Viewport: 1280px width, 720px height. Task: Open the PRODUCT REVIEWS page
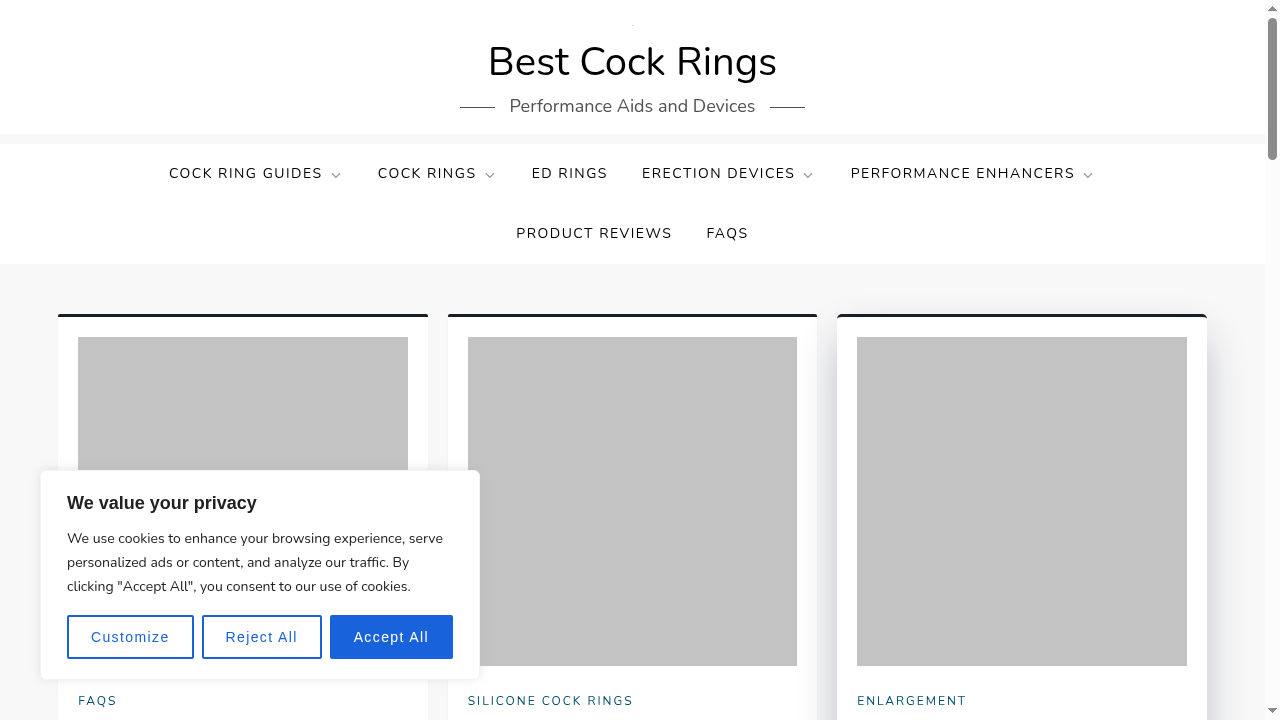pyautogui.click(x=594, y=233)
